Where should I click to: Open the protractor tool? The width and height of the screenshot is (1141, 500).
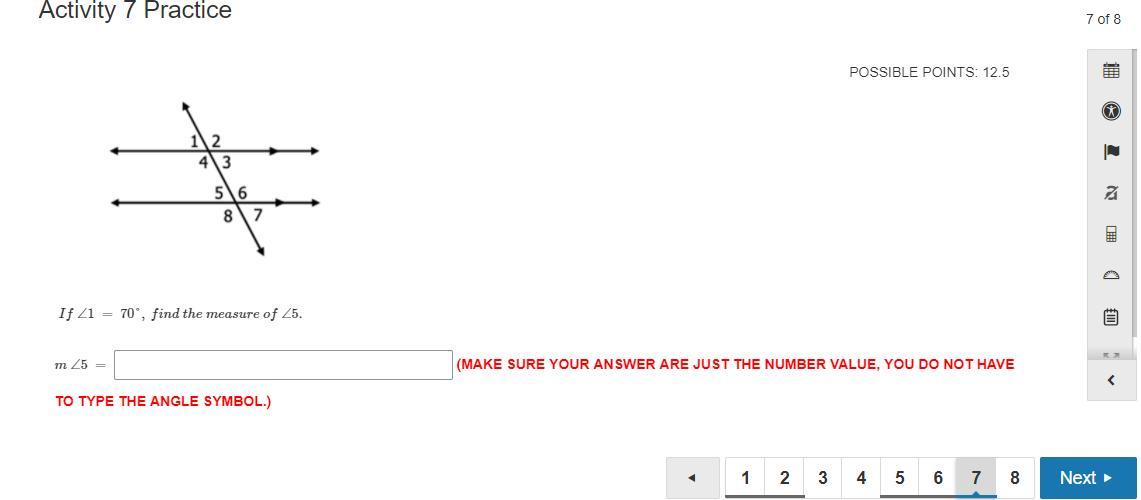pos(1110,275)
